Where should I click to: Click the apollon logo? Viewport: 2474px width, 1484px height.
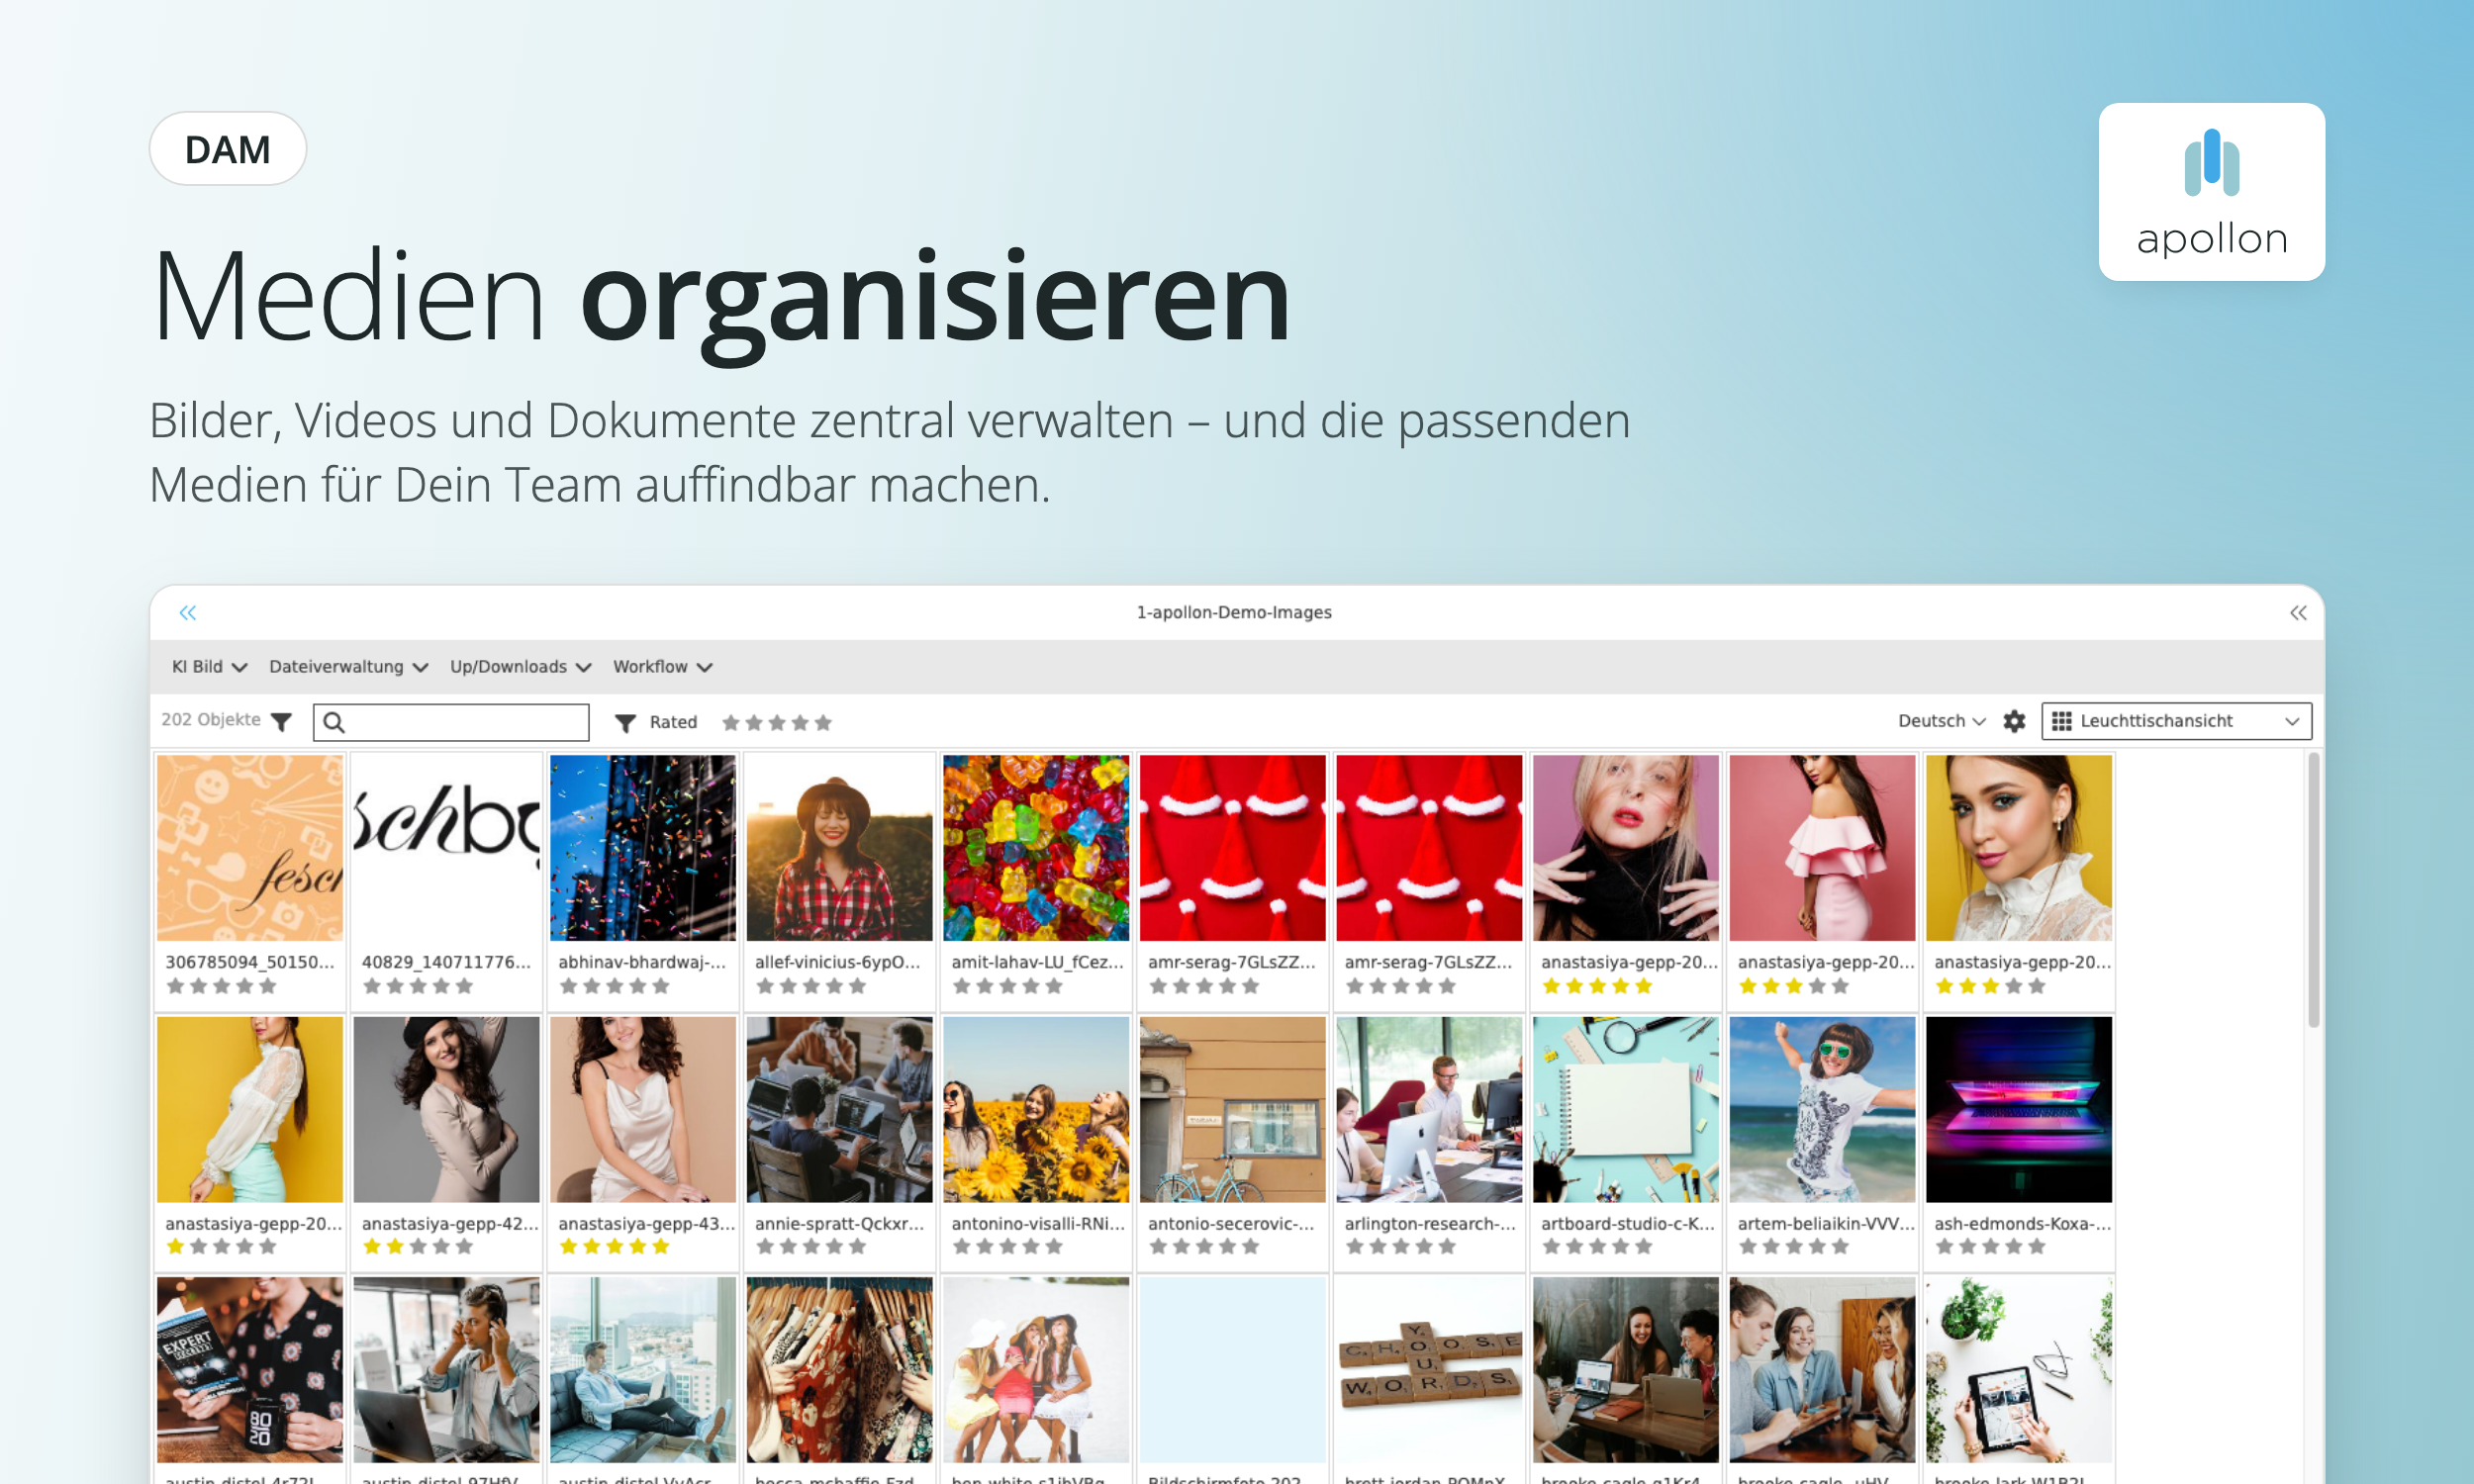2211,192
